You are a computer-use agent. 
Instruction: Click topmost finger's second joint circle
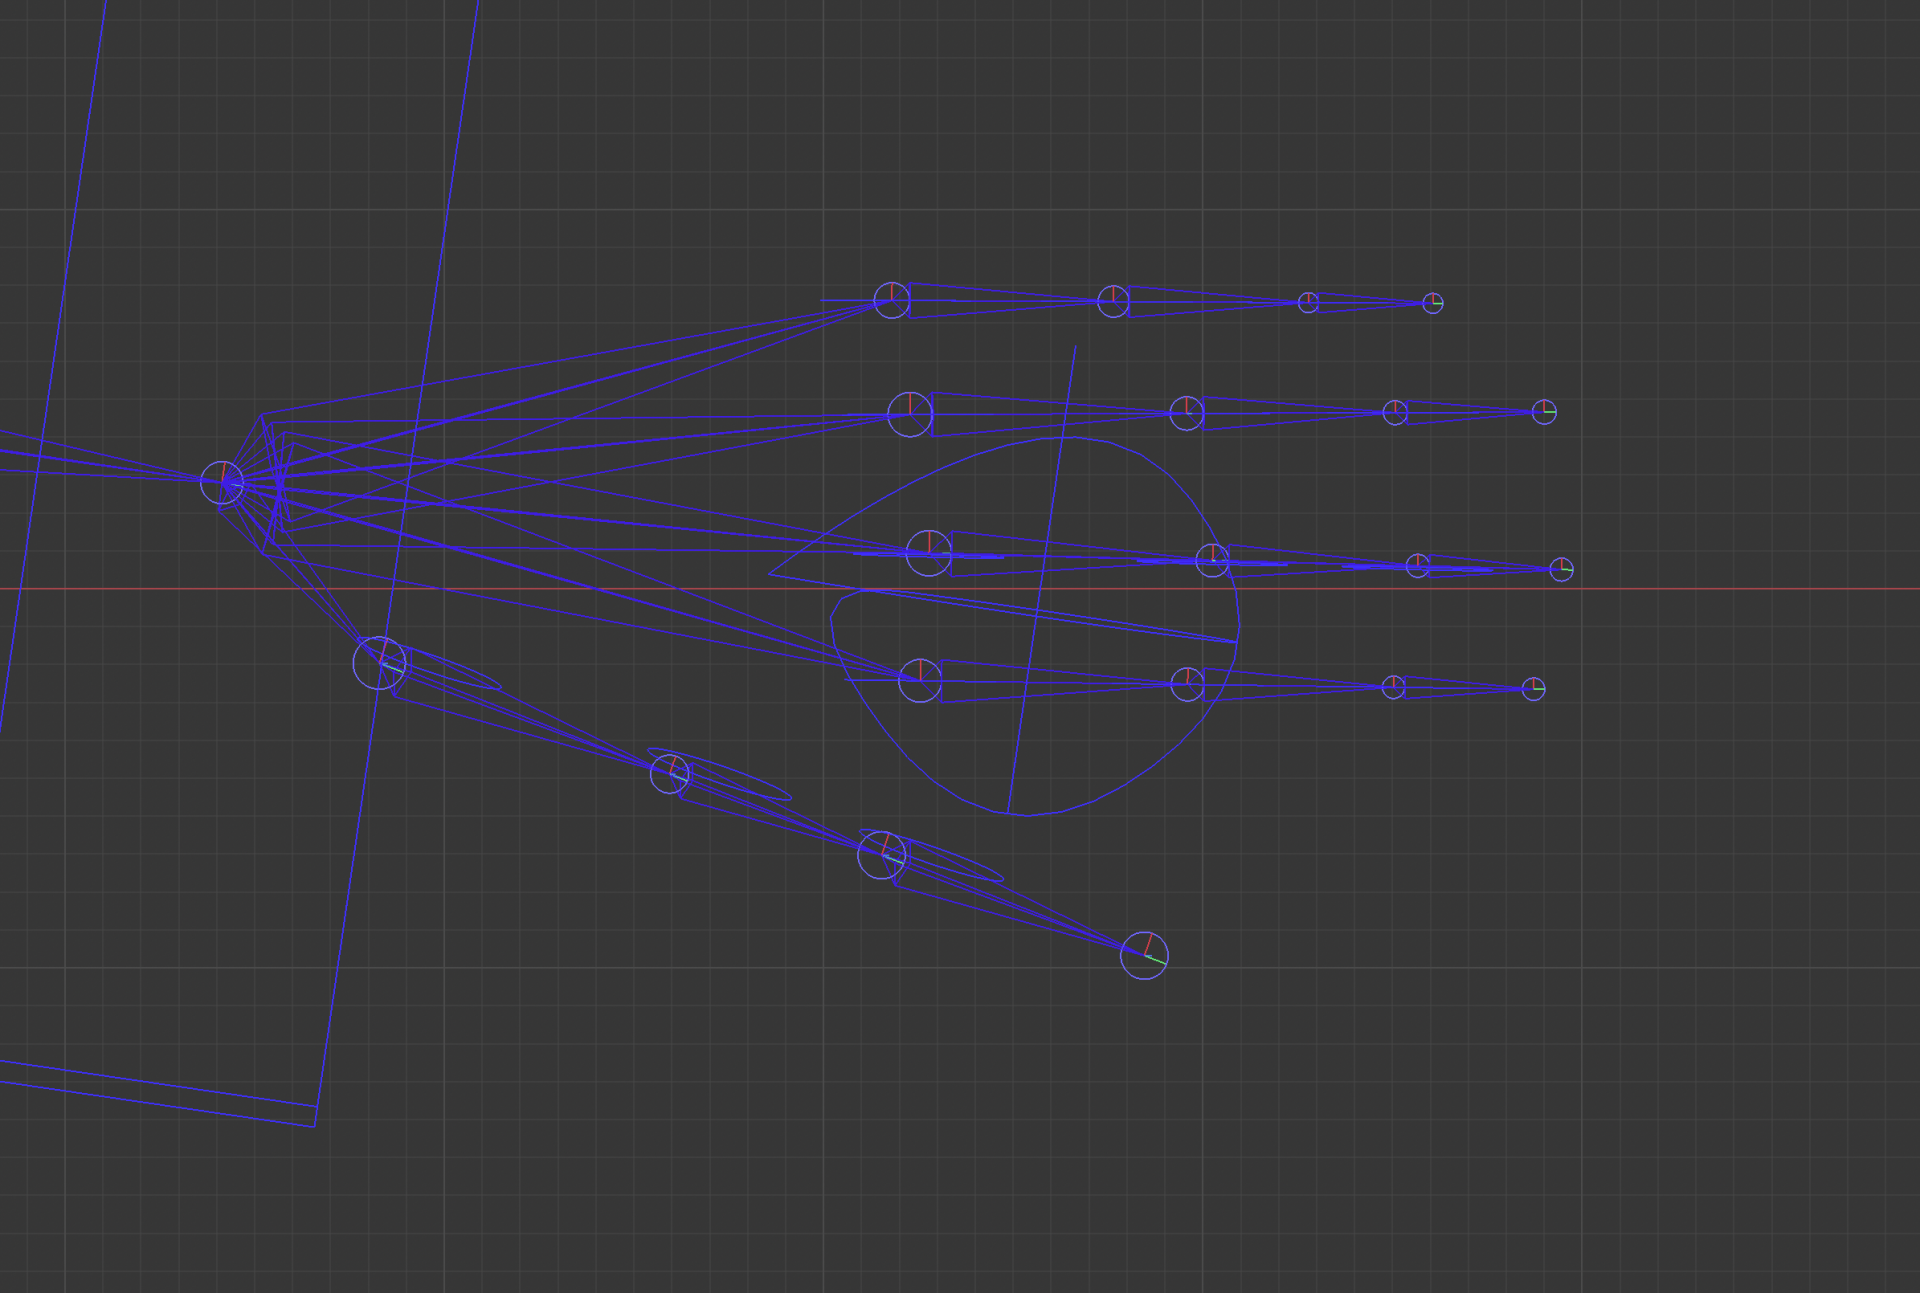point(1113,301)
